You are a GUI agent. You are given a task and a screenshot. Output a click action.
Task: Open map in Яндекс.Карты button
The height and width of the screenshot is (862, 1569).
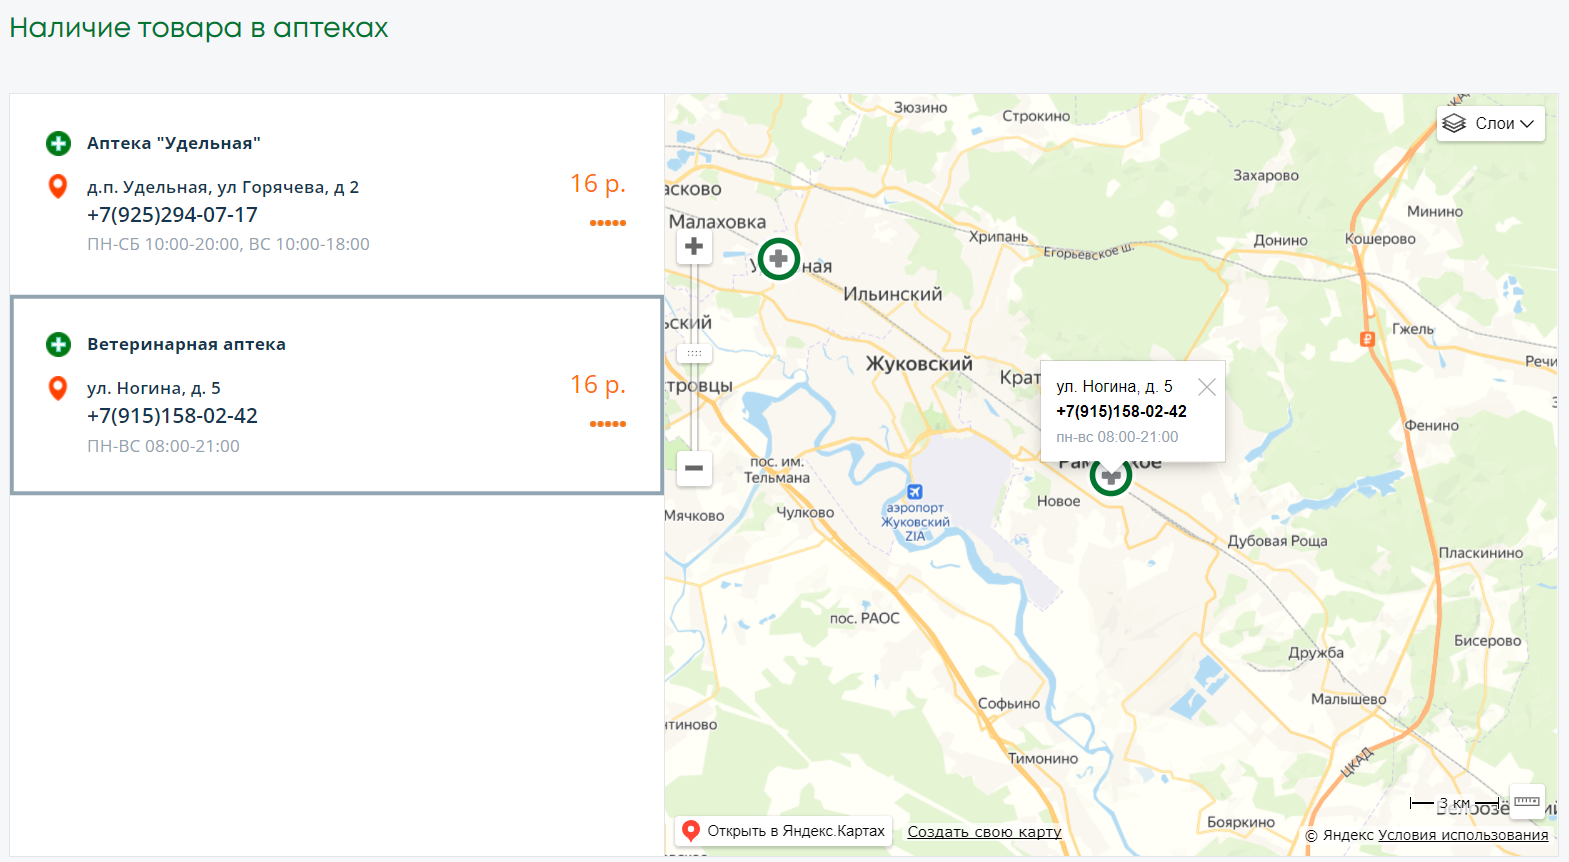pyautogui.click(x=784, y=831)
